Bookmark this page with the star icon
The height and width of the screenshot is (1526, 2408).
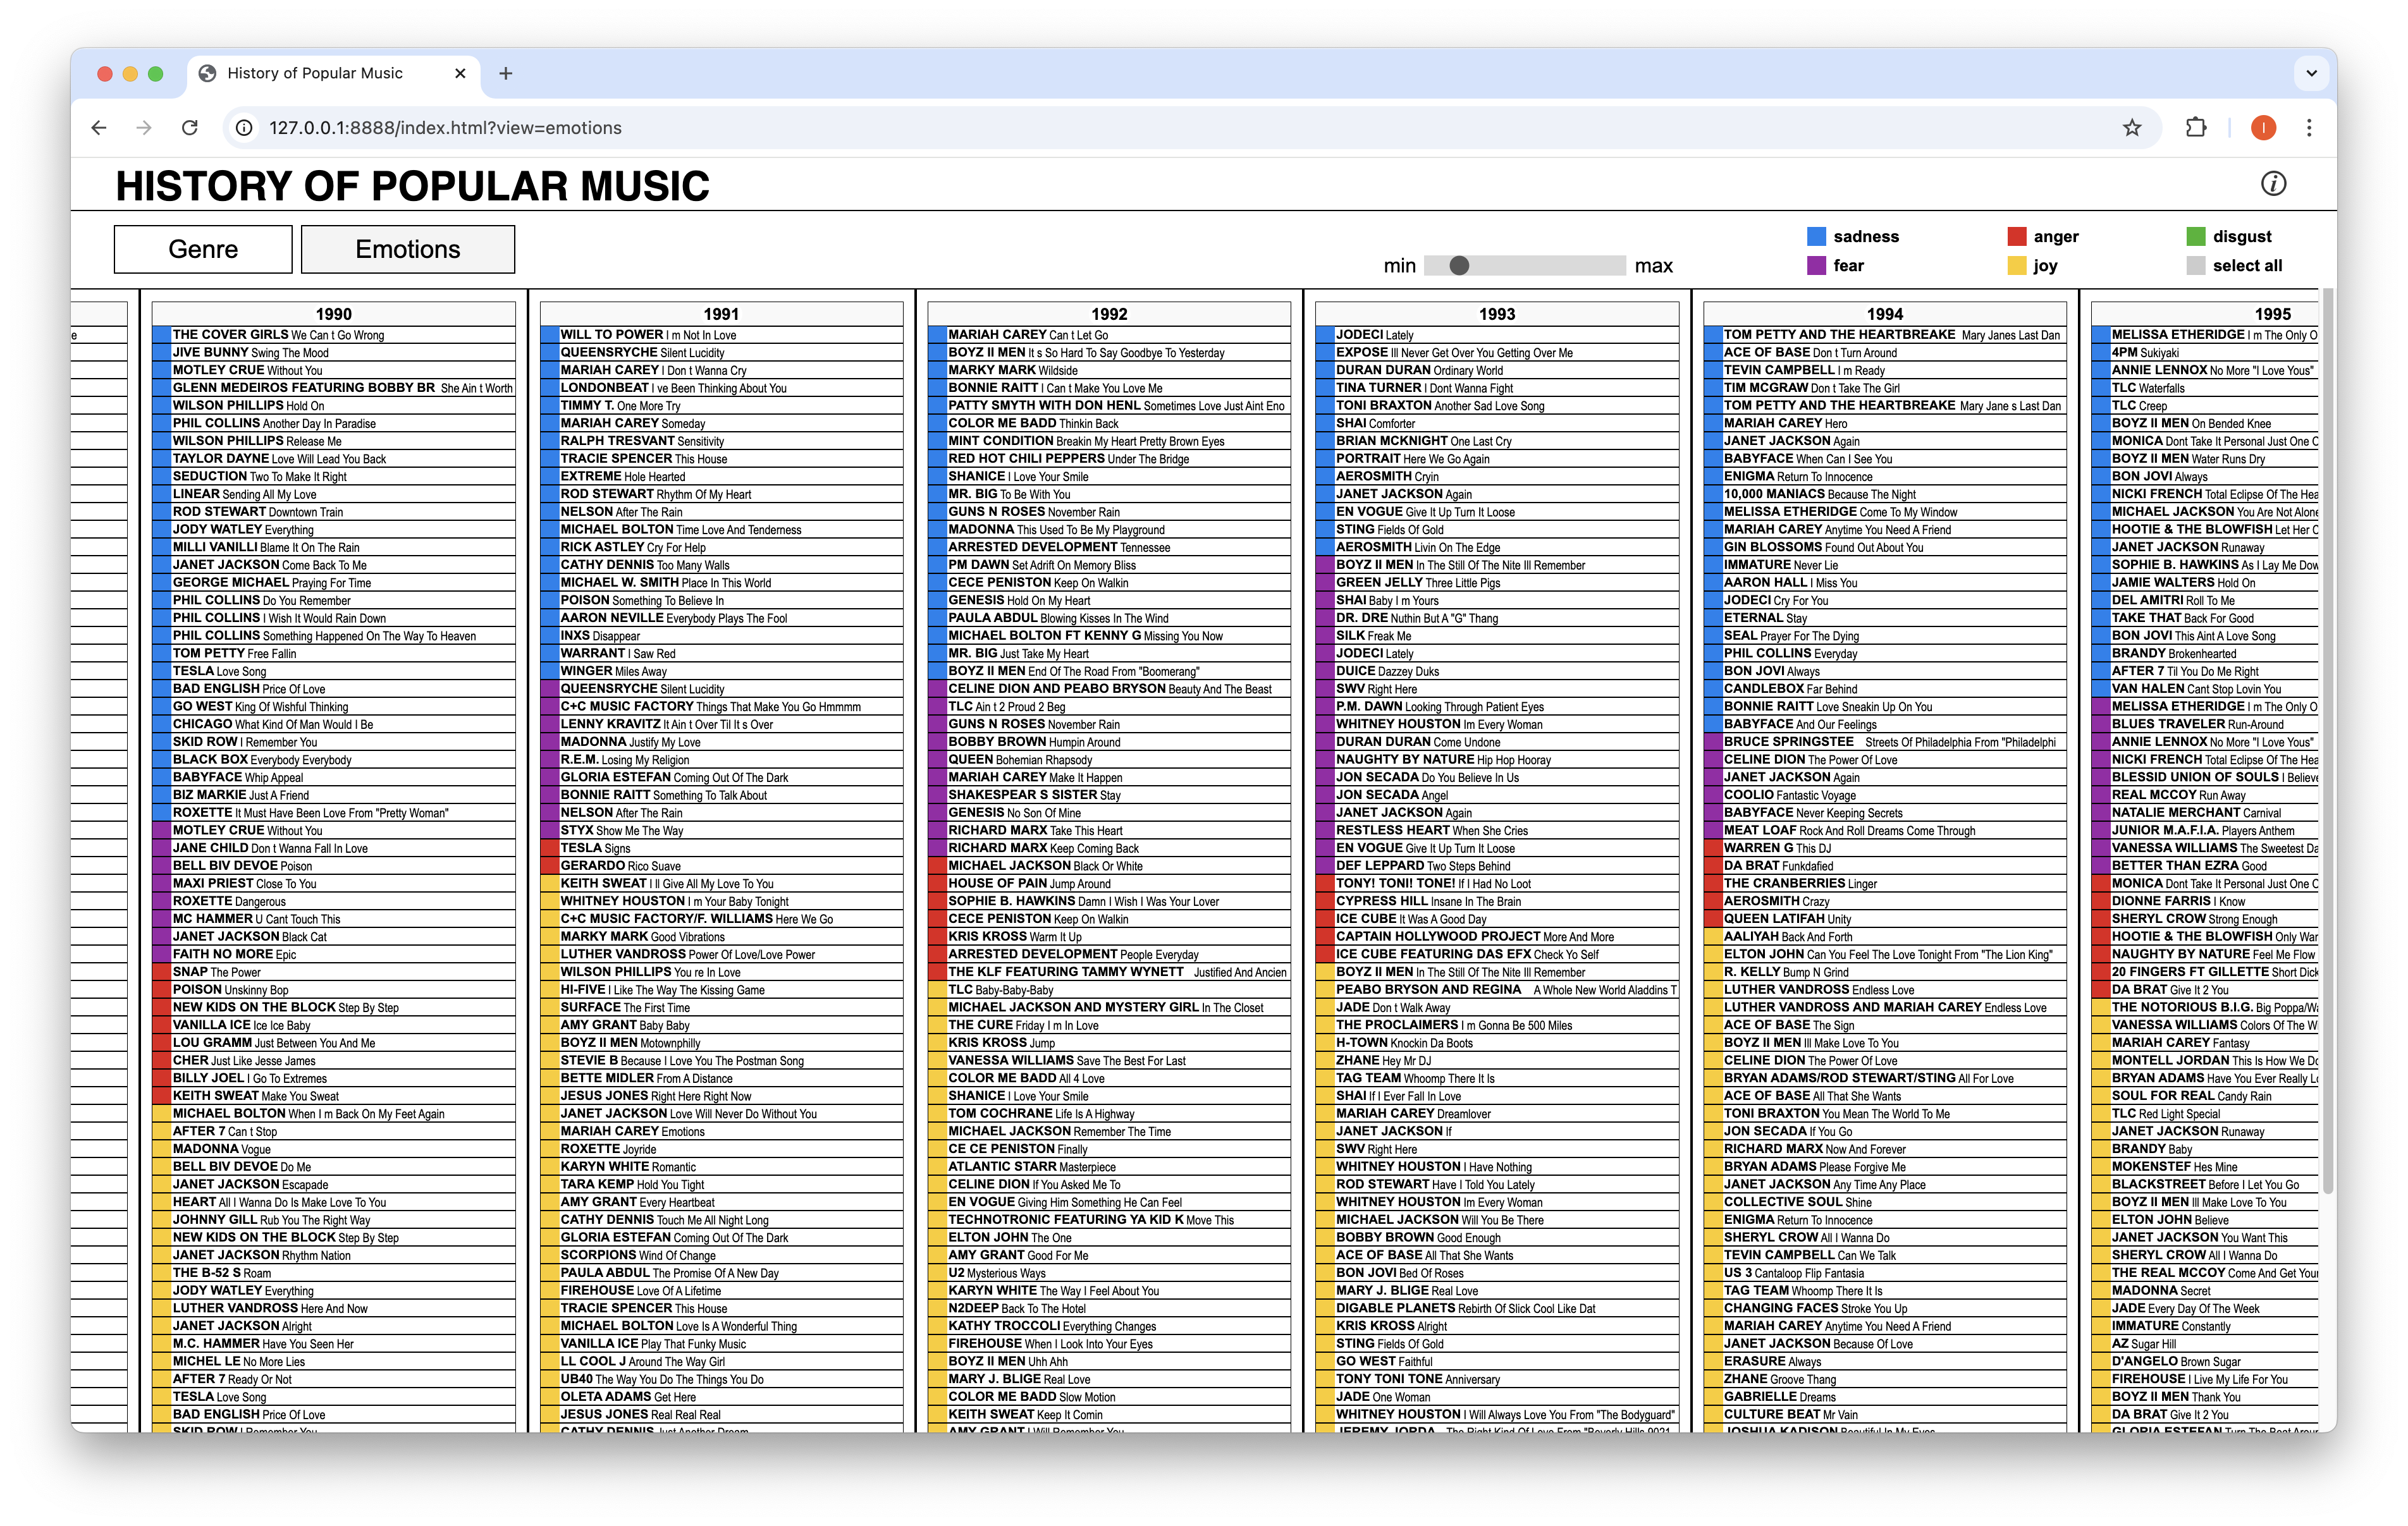click(x=2132, y=128)
